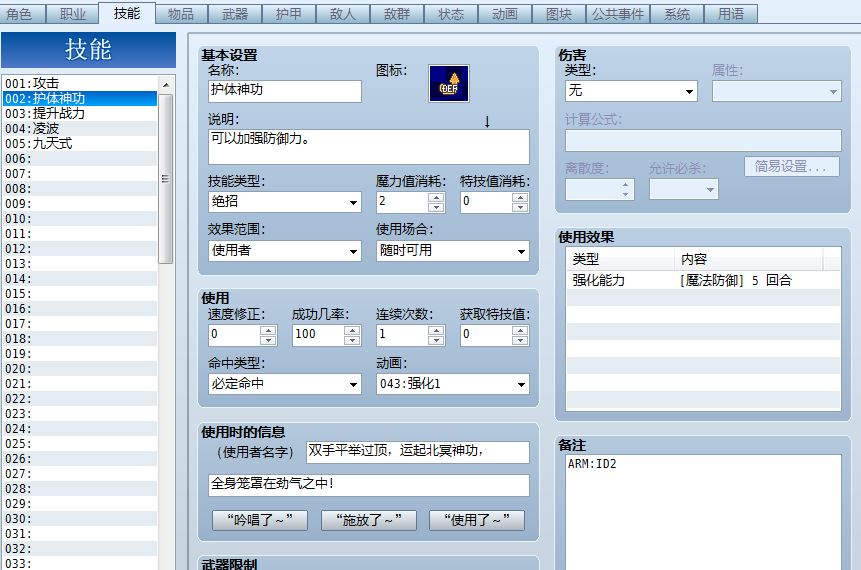The width and height of the screenshot is (861, 570).
Task: Open the 图块 tab
Action: tap(559, 14)
